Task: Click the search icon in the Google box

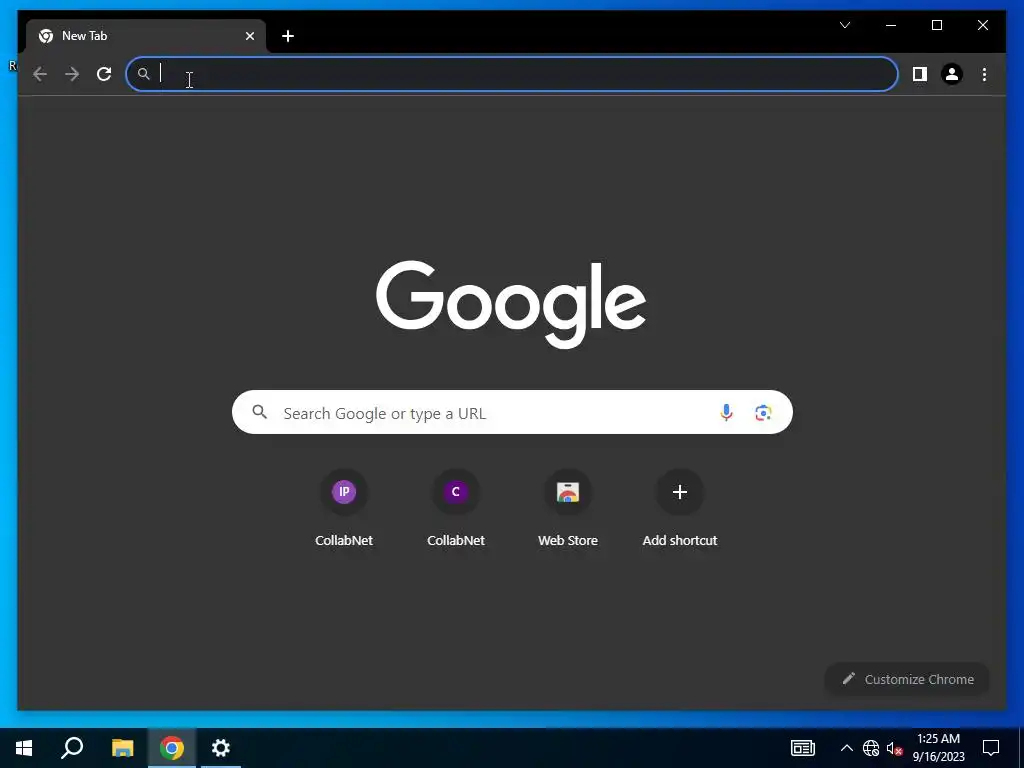Action: point(260,412)
